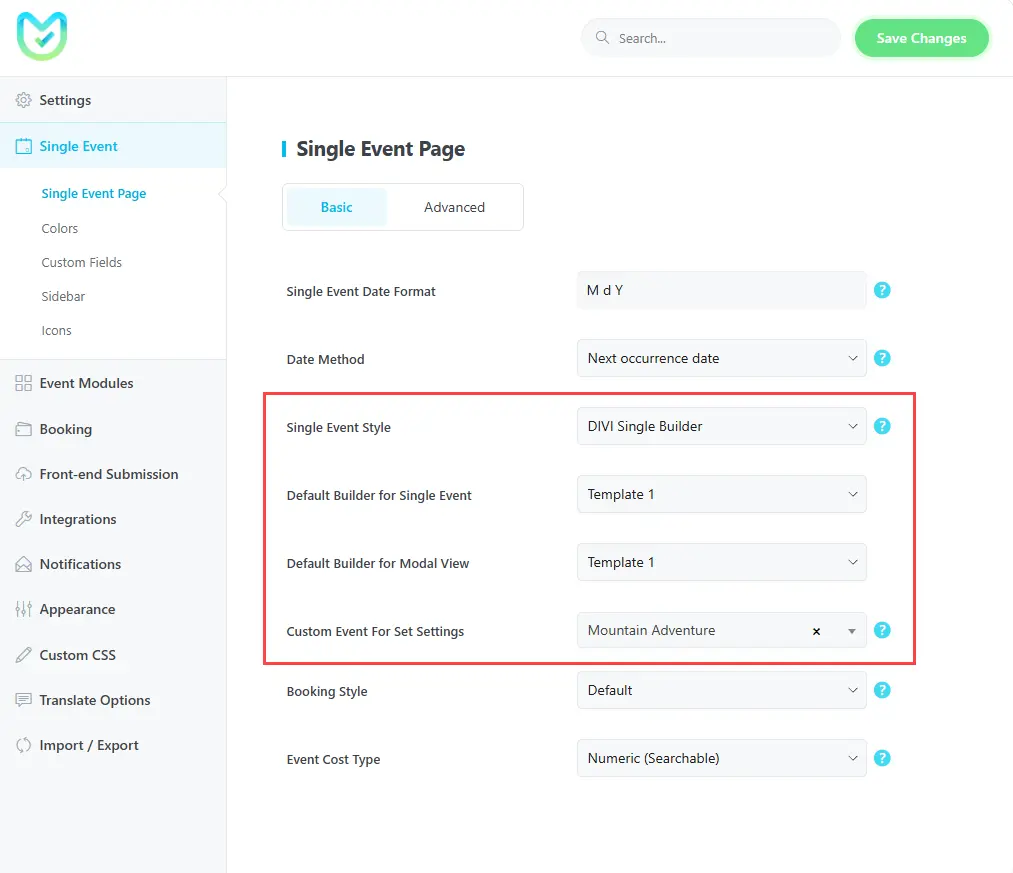Image resolution: width=1013 pixels, height=873 pixels.
Task: Open help for Single Event Style
Action: pos(882,426)
